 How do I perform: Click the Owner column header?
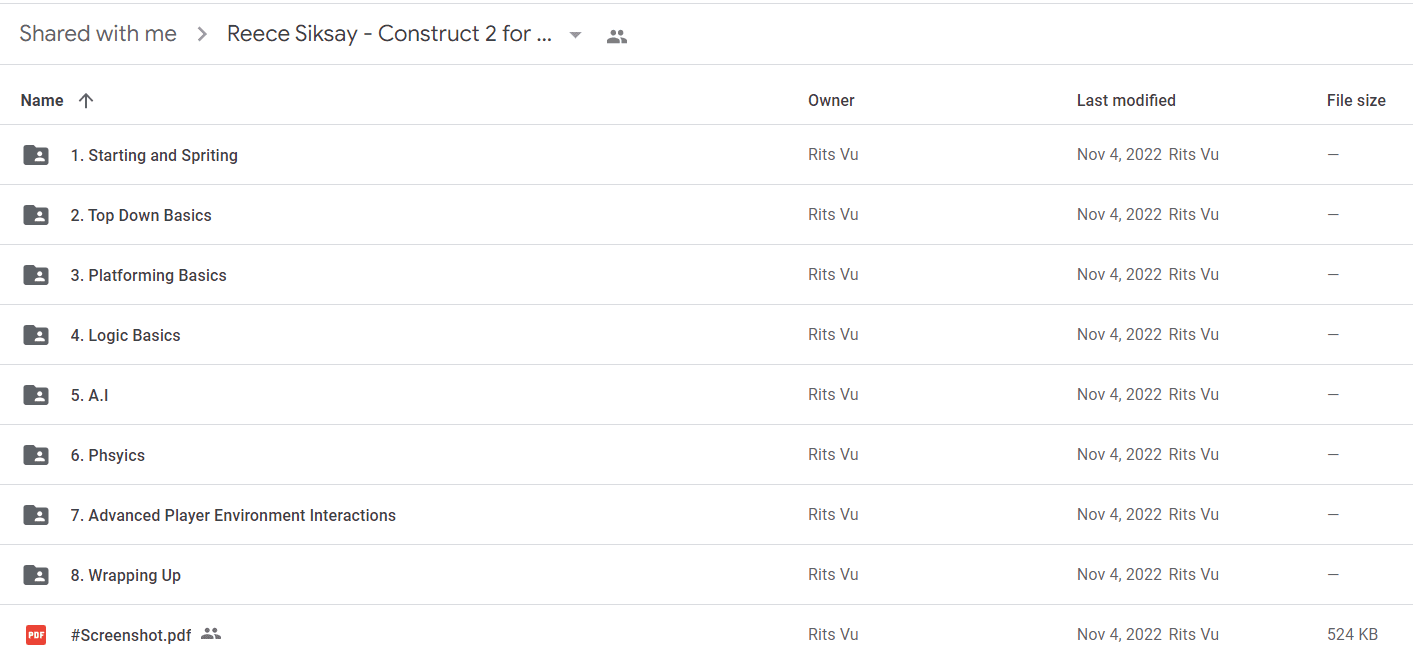pos(831,100)
